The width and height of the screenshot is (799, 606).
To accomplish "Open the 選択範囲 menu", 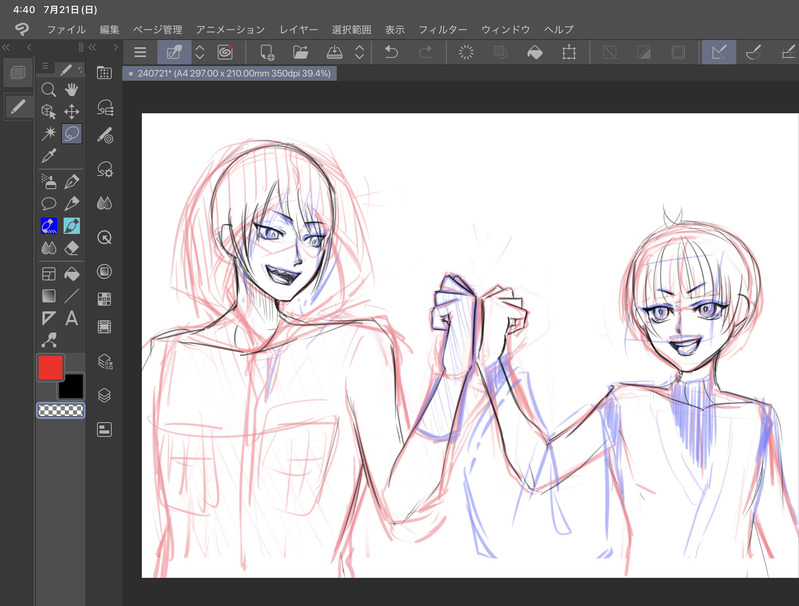I will [x=352, y=30].
